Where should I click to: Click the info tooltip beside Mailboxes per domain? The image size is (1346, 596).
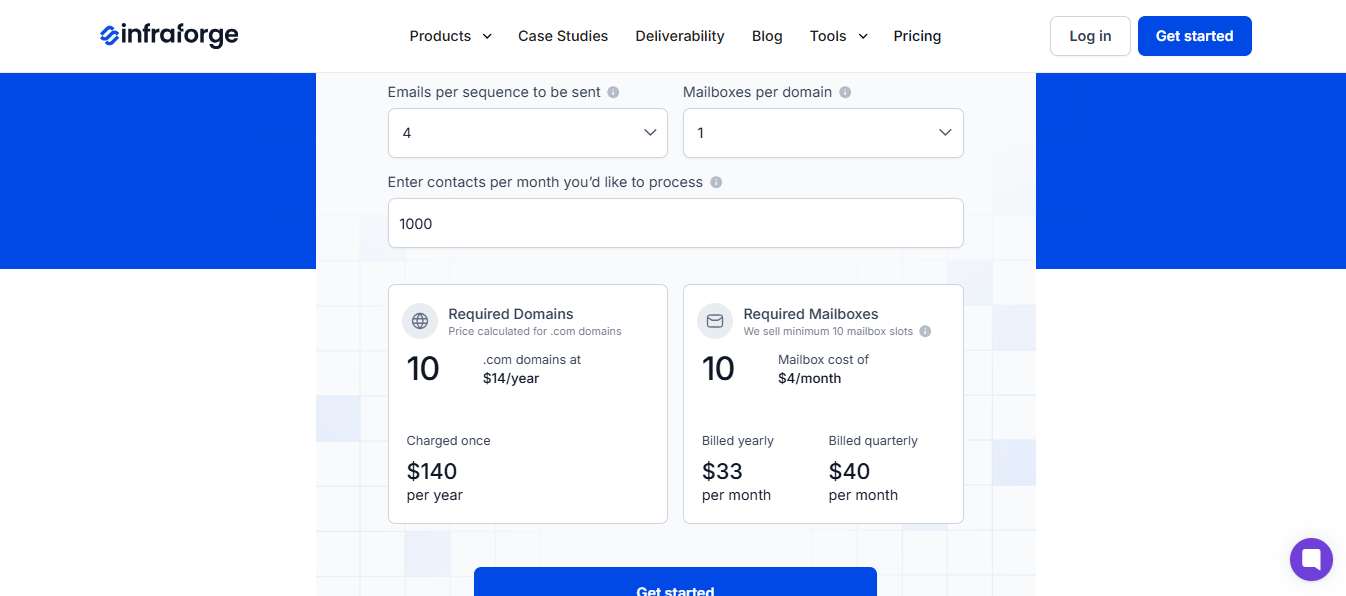[844, 91]
